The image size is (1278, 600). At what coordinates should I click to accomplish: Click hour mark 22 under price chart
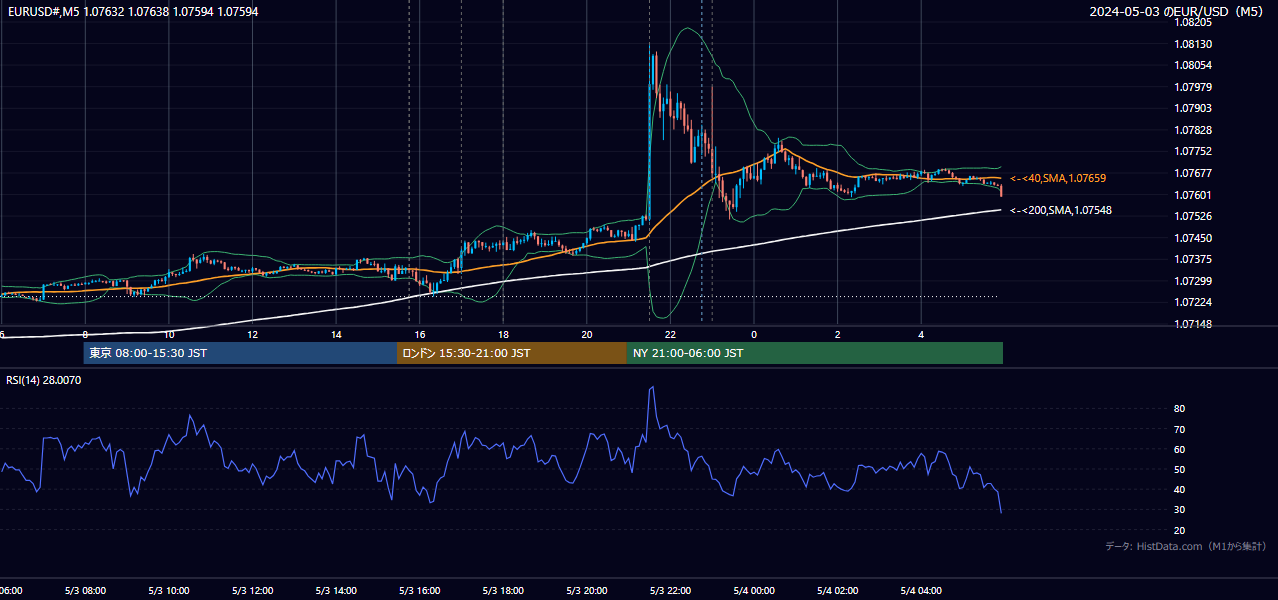pyautogui.click(x=671, y=334)
